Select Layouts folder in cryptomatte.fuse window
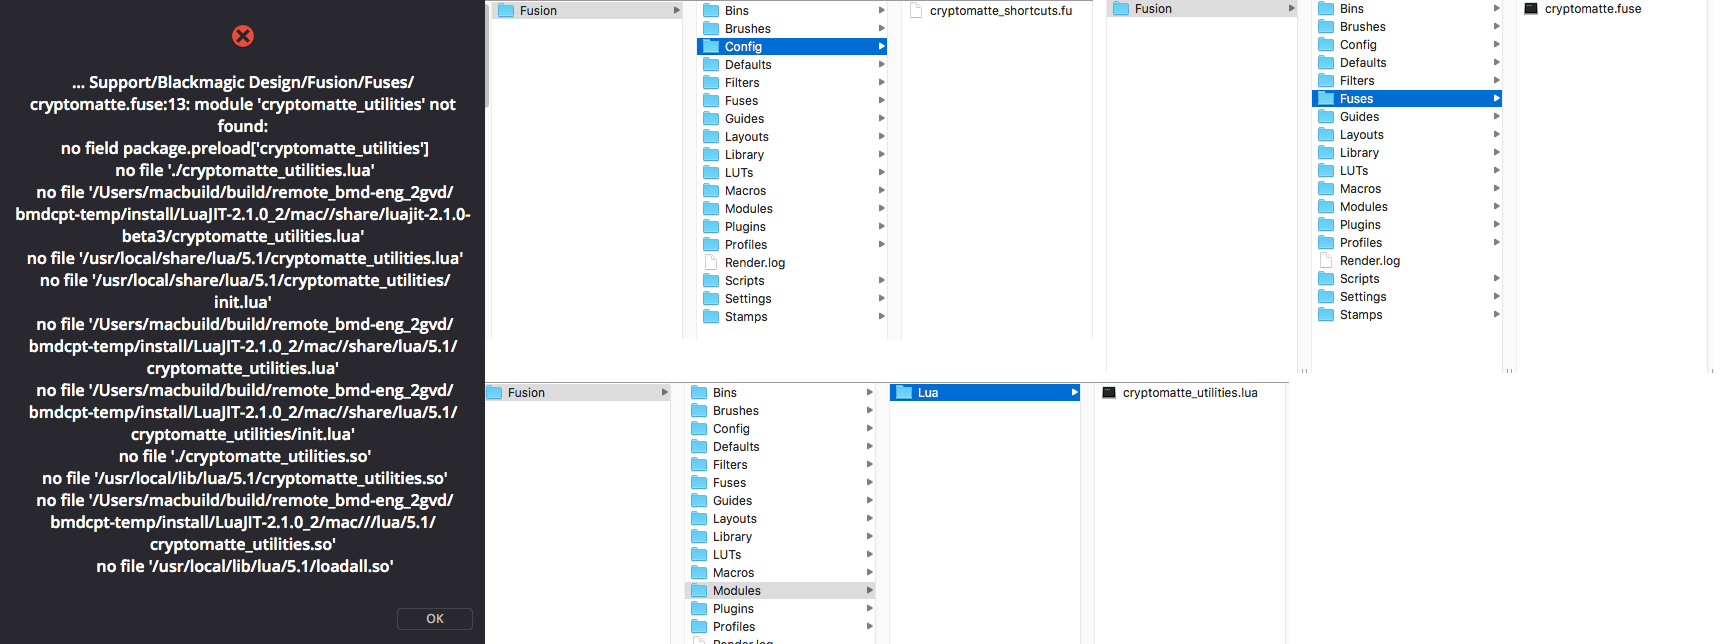The image size is (1726, 644). click(1407, 135)
